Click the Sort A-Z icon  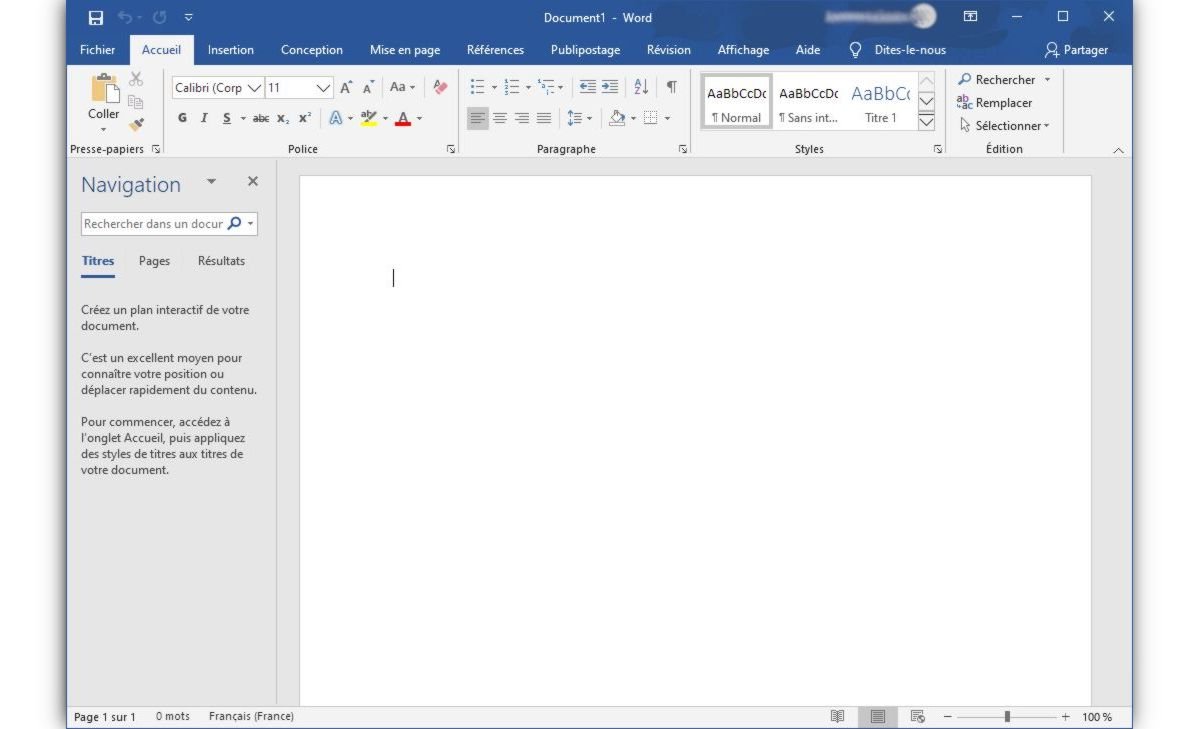pyautogui.click(x=642, y=87)
